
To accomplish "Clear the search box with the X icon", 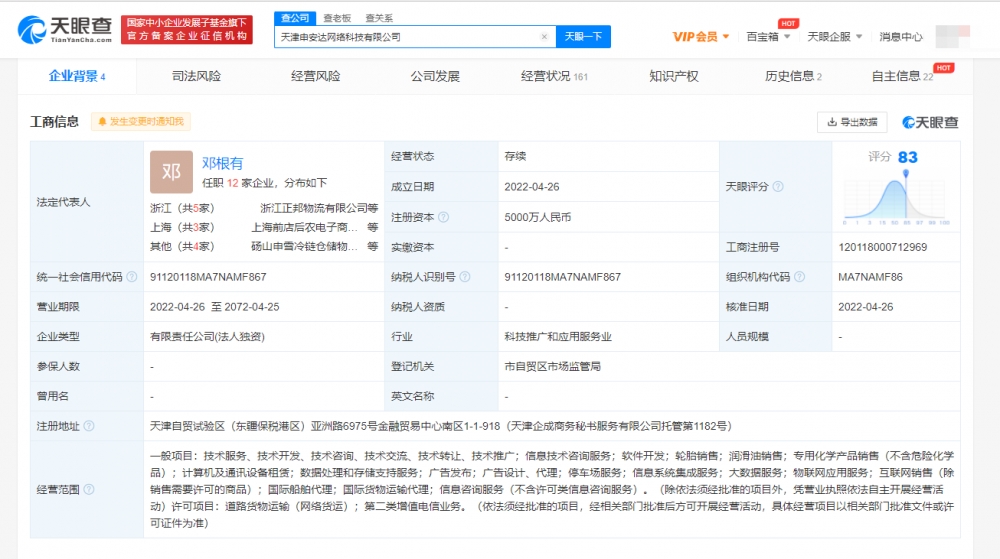I will click(544, 37).
